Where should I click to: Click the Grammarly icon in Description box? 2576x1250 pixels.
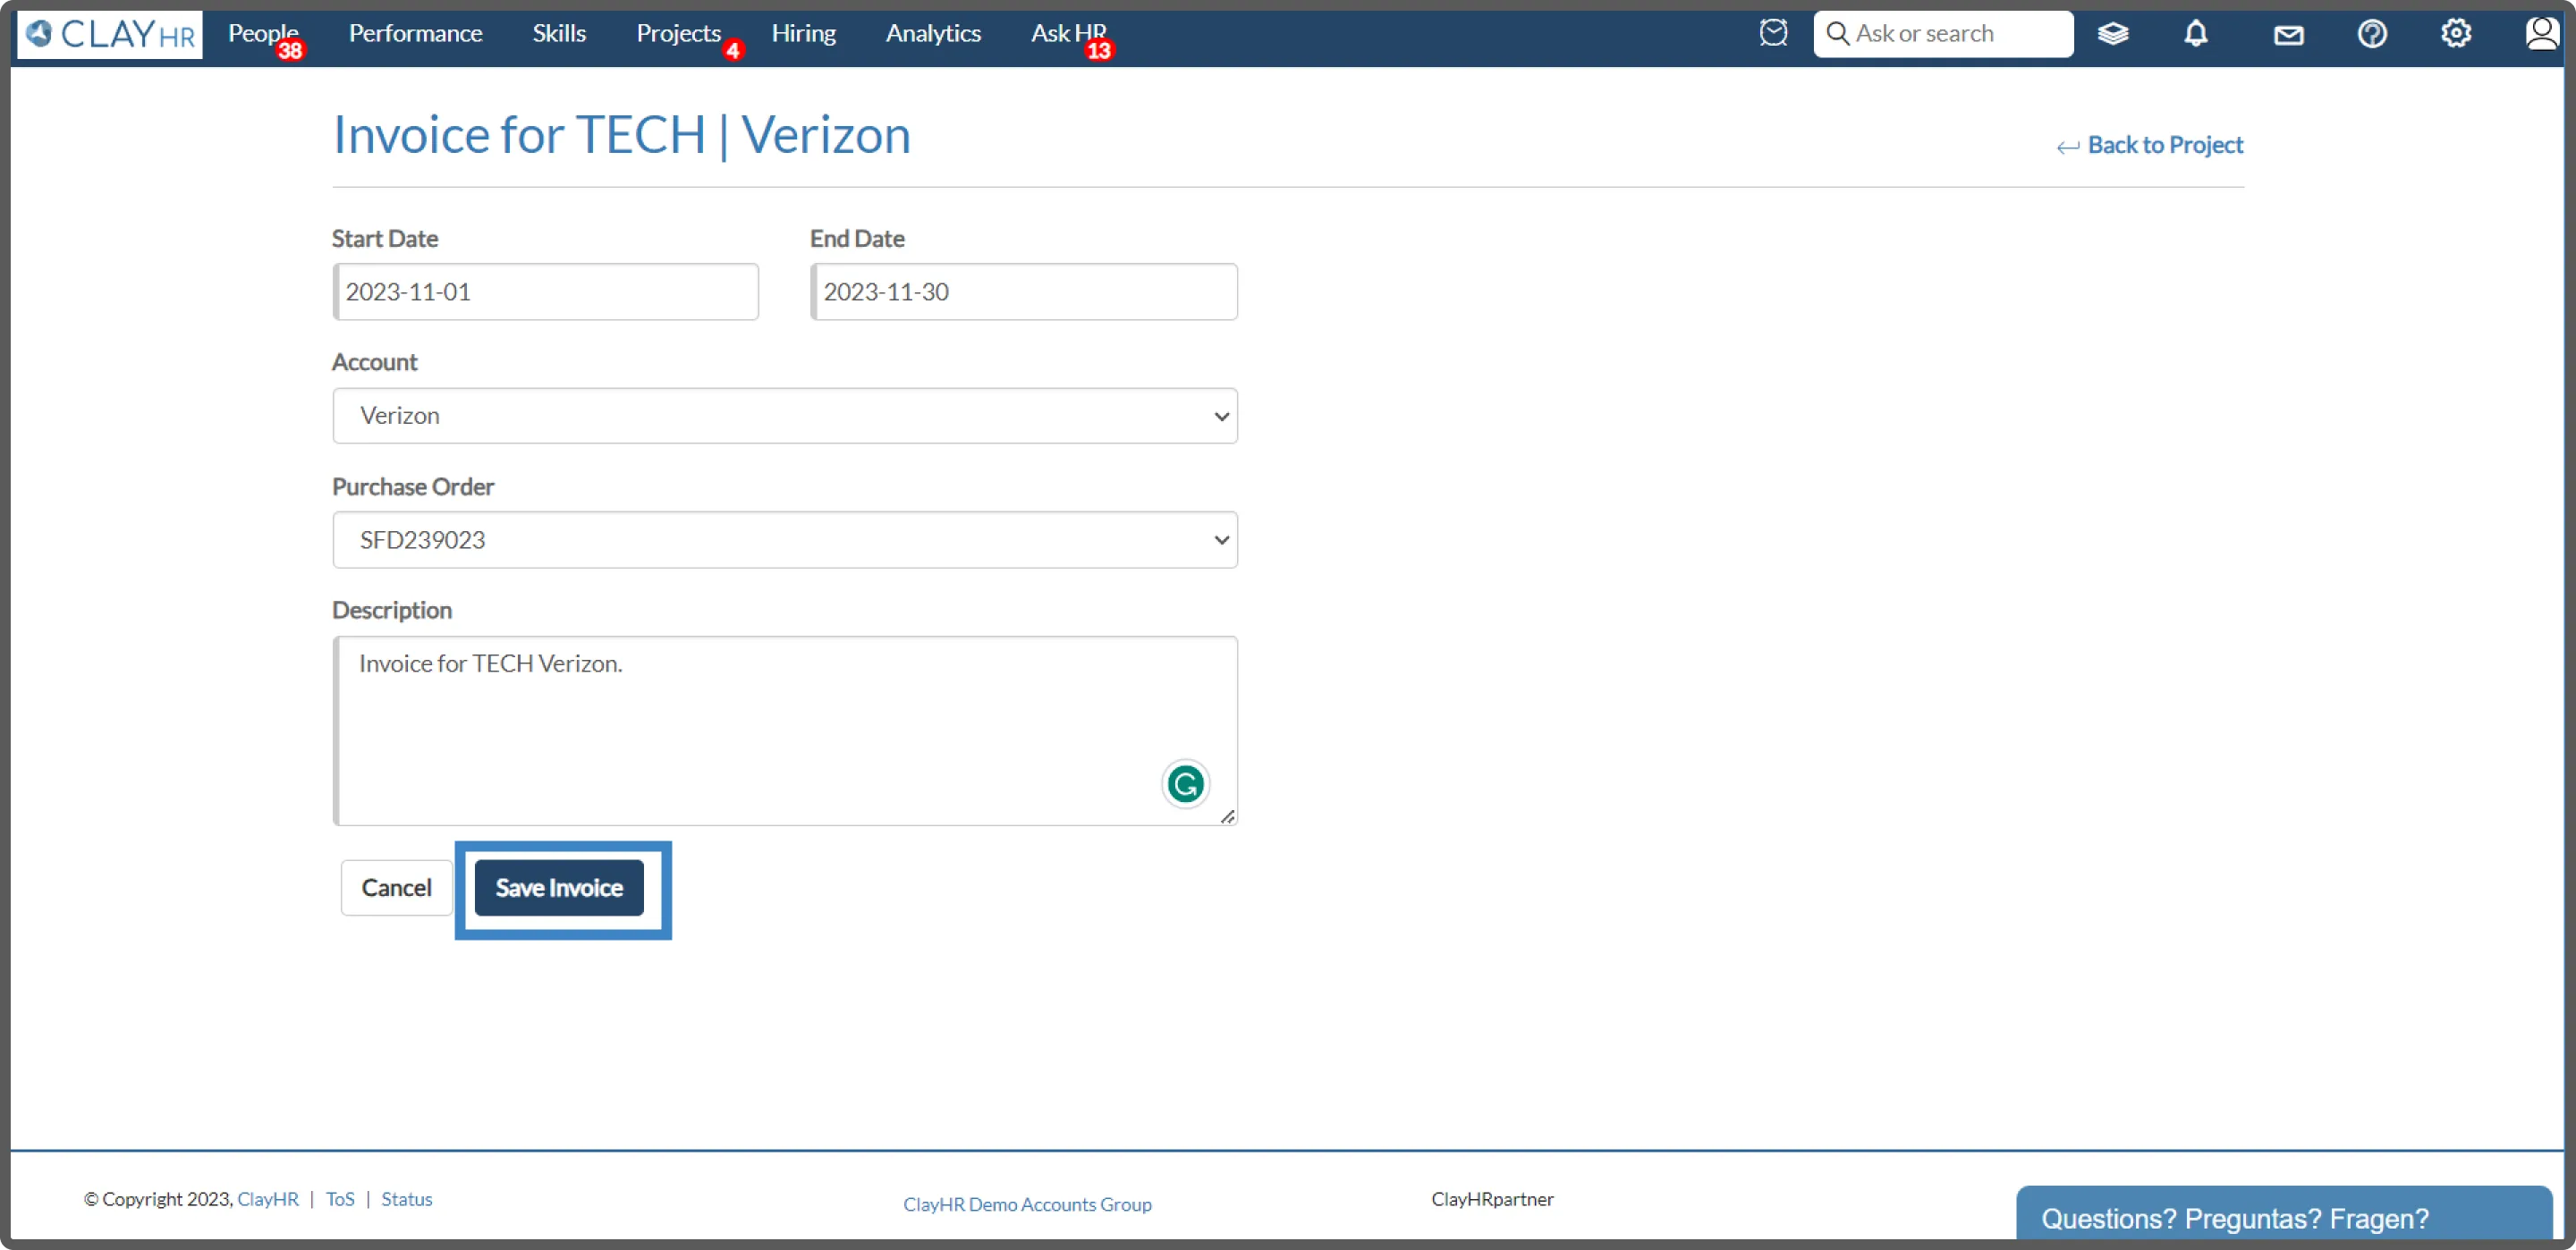click(1185, 784)
